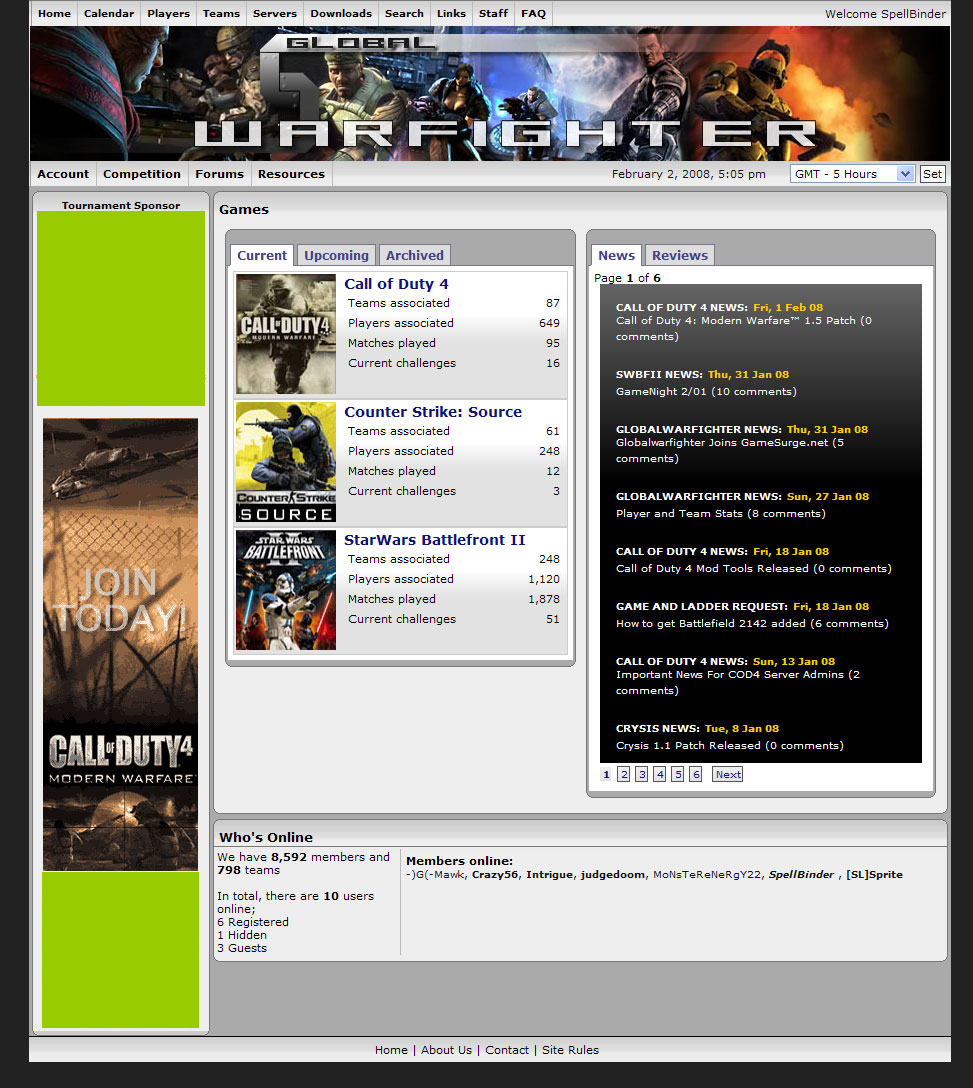The image size is (973, 1088).
Task: Open the GameNight 2/01 news item
Action: click(706, 391)
